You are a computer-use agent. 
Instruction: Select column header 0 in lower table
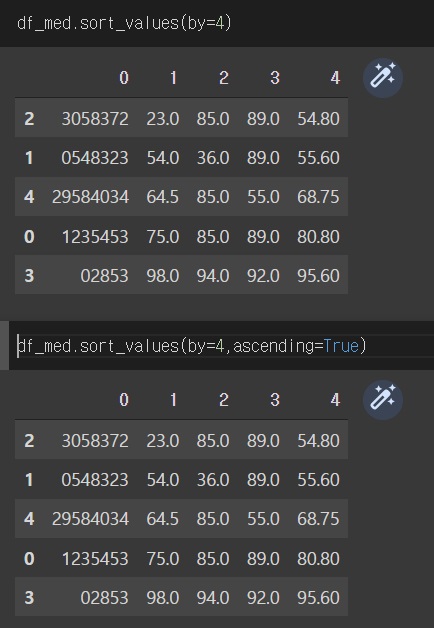pyautogui.click(x=124, y=400)
